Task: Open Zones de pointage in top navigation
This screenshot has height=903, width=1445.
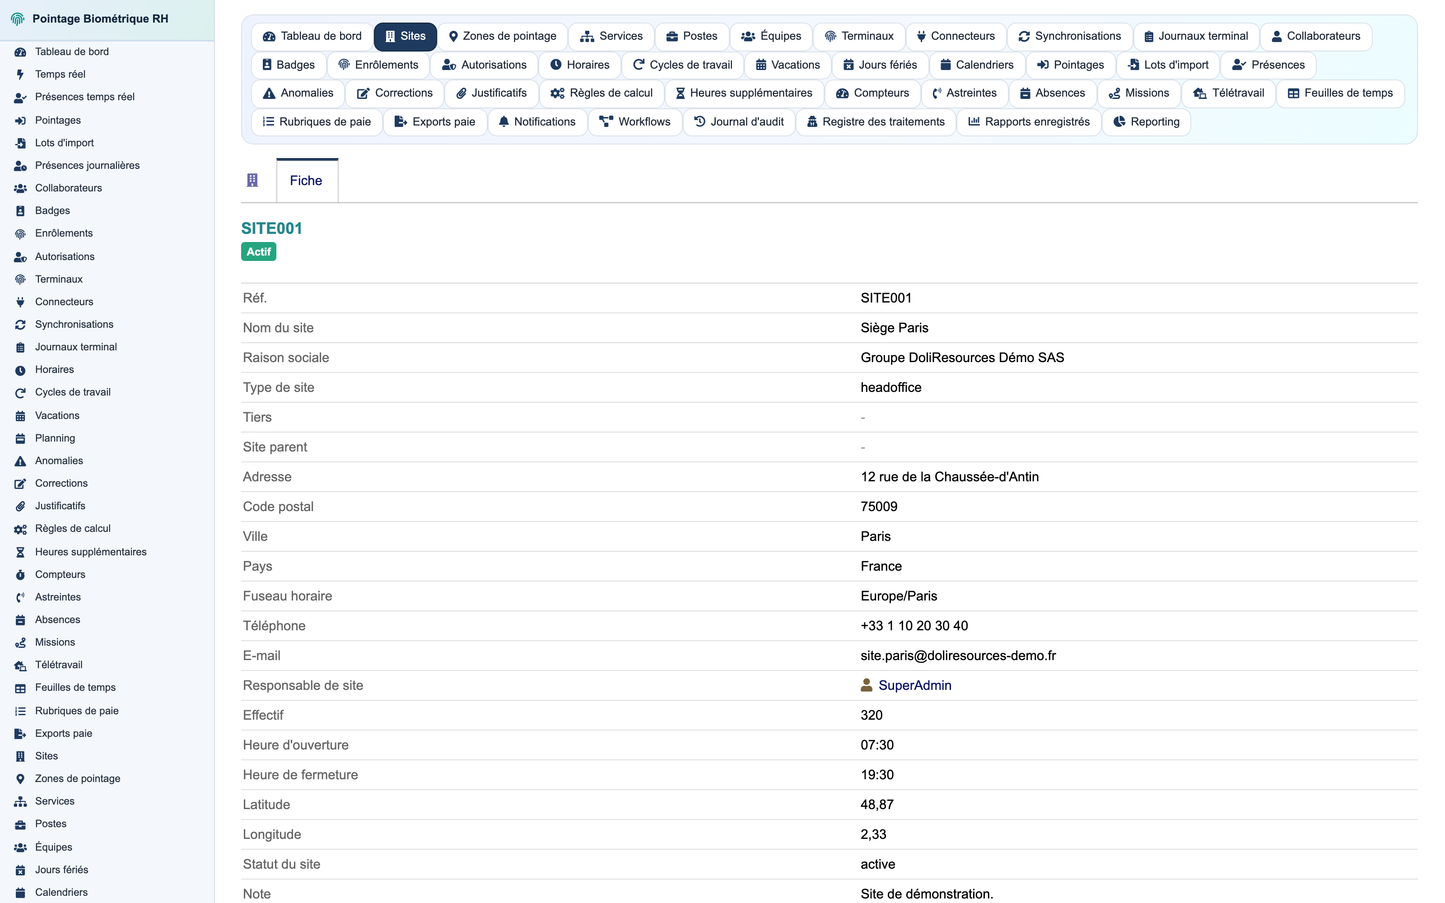Action: (x=502, y=36)
